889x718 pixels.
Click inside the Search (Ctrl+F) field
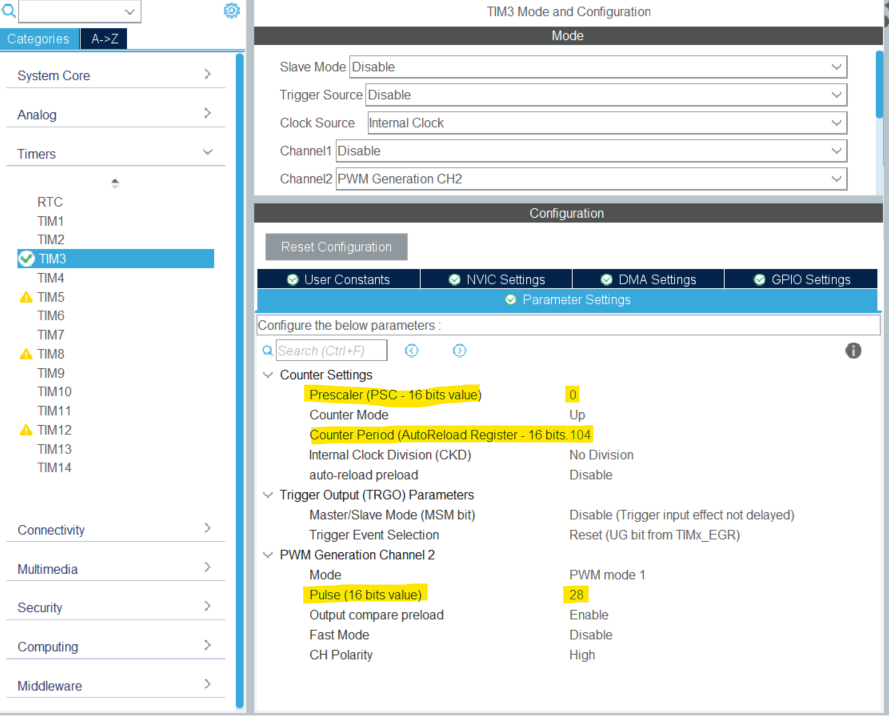pyautogui.click(x=330, y=350)
